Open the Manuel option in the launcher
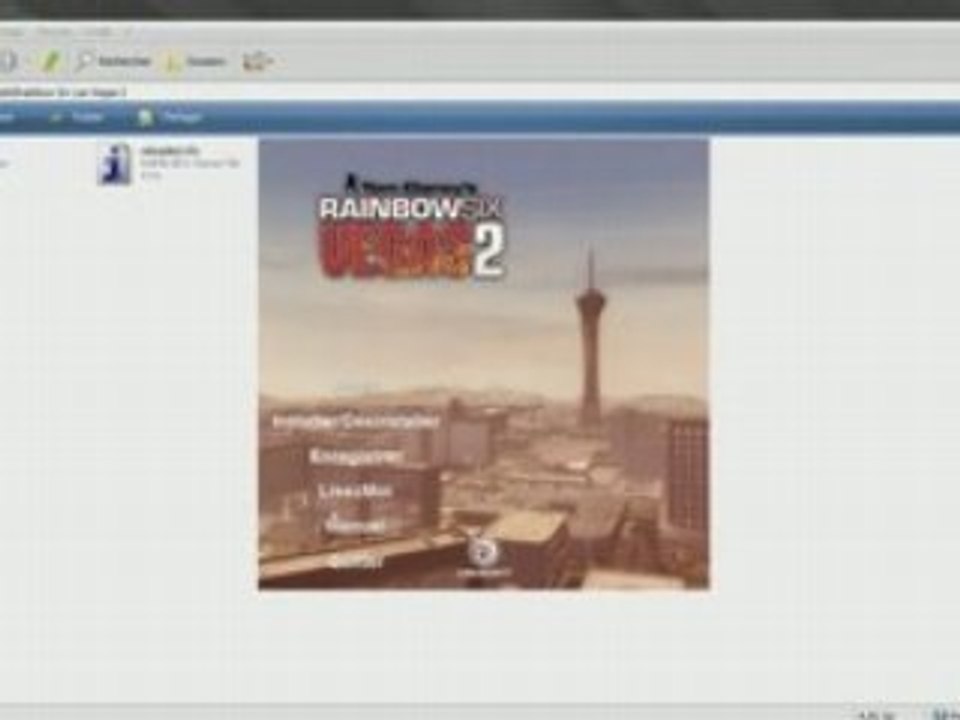Image resolution: width=960 pixels, height=720 pixels. (355, 525)
